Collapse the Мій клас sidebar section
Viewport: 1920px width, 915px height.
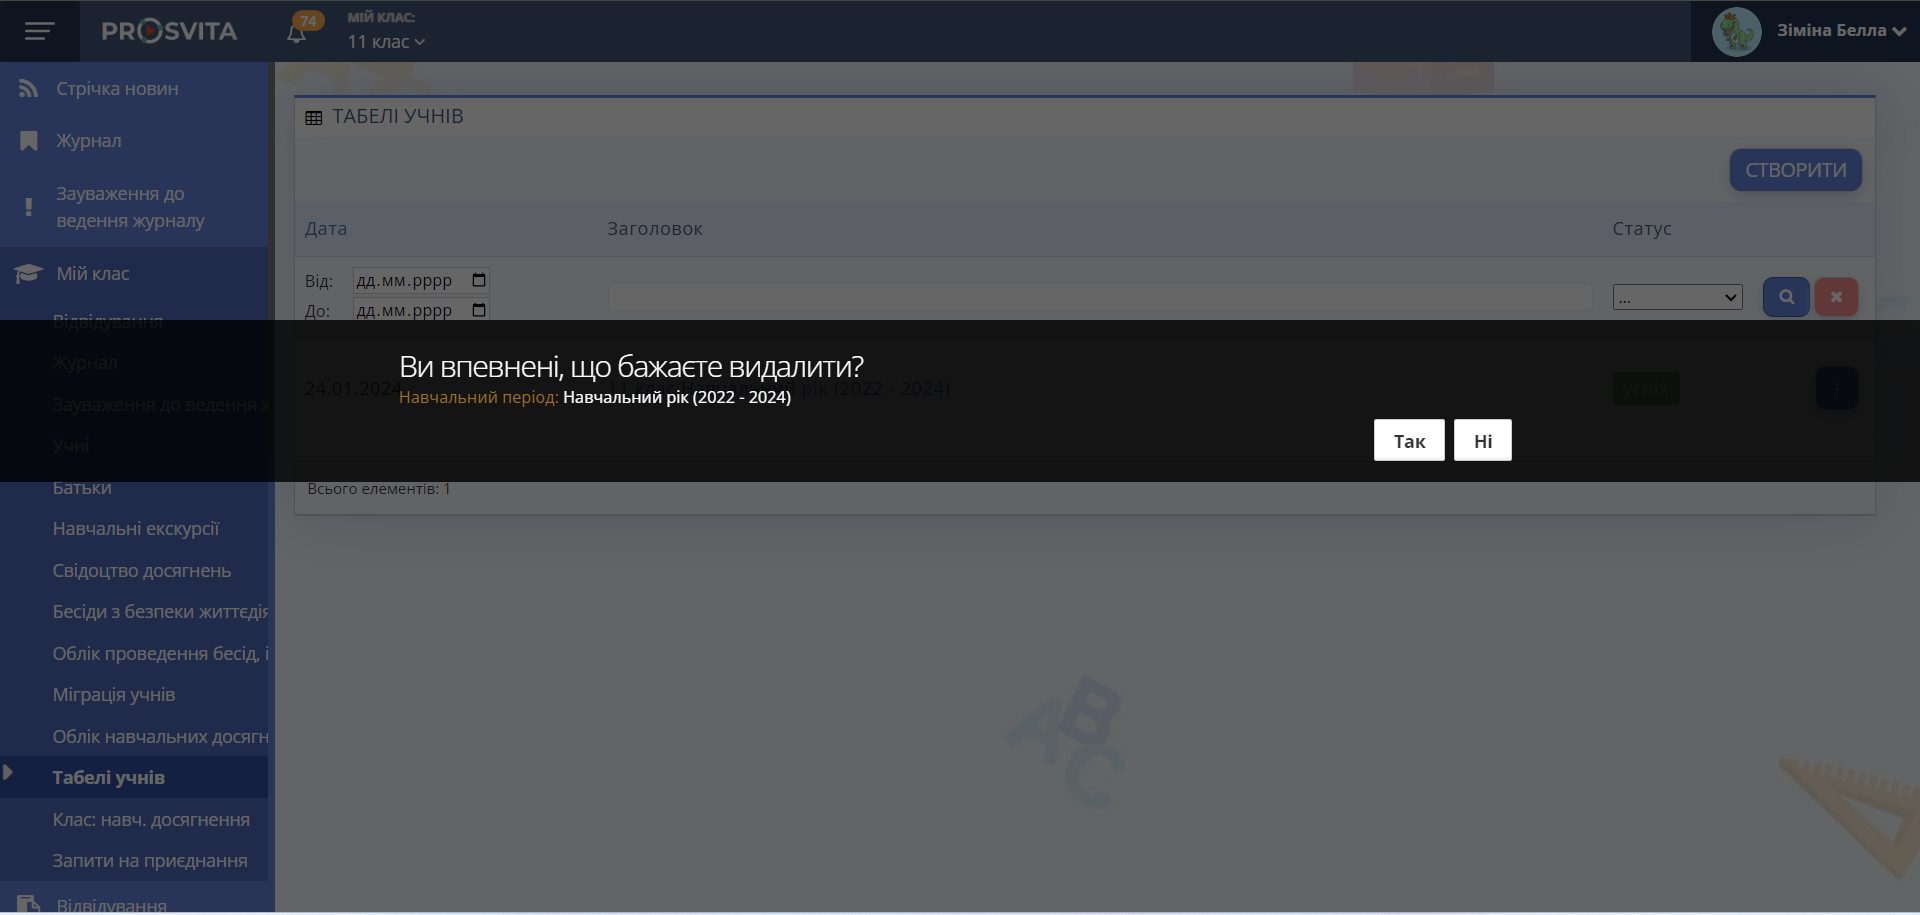tap(93, 274)
